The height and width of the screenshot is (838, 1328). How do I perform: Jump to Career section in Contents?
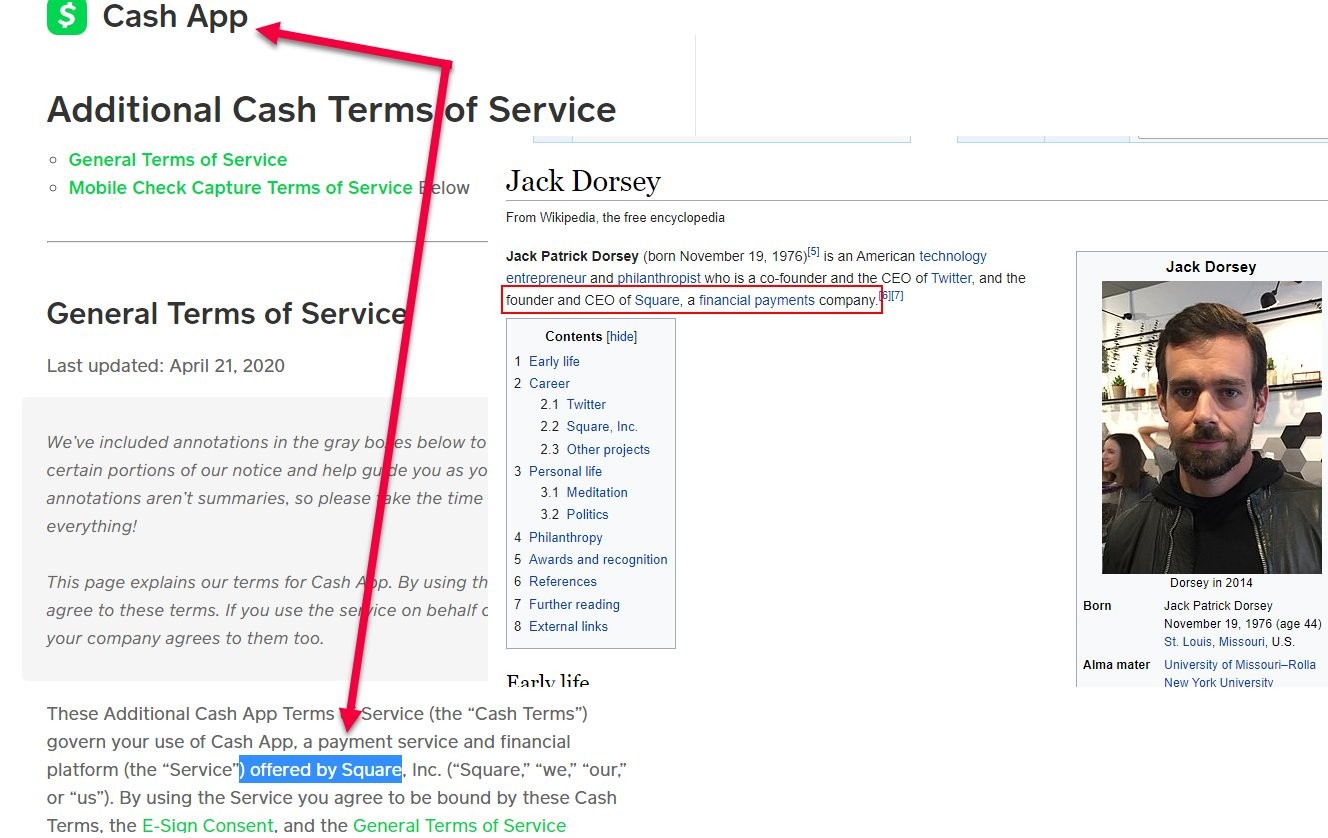549,383
